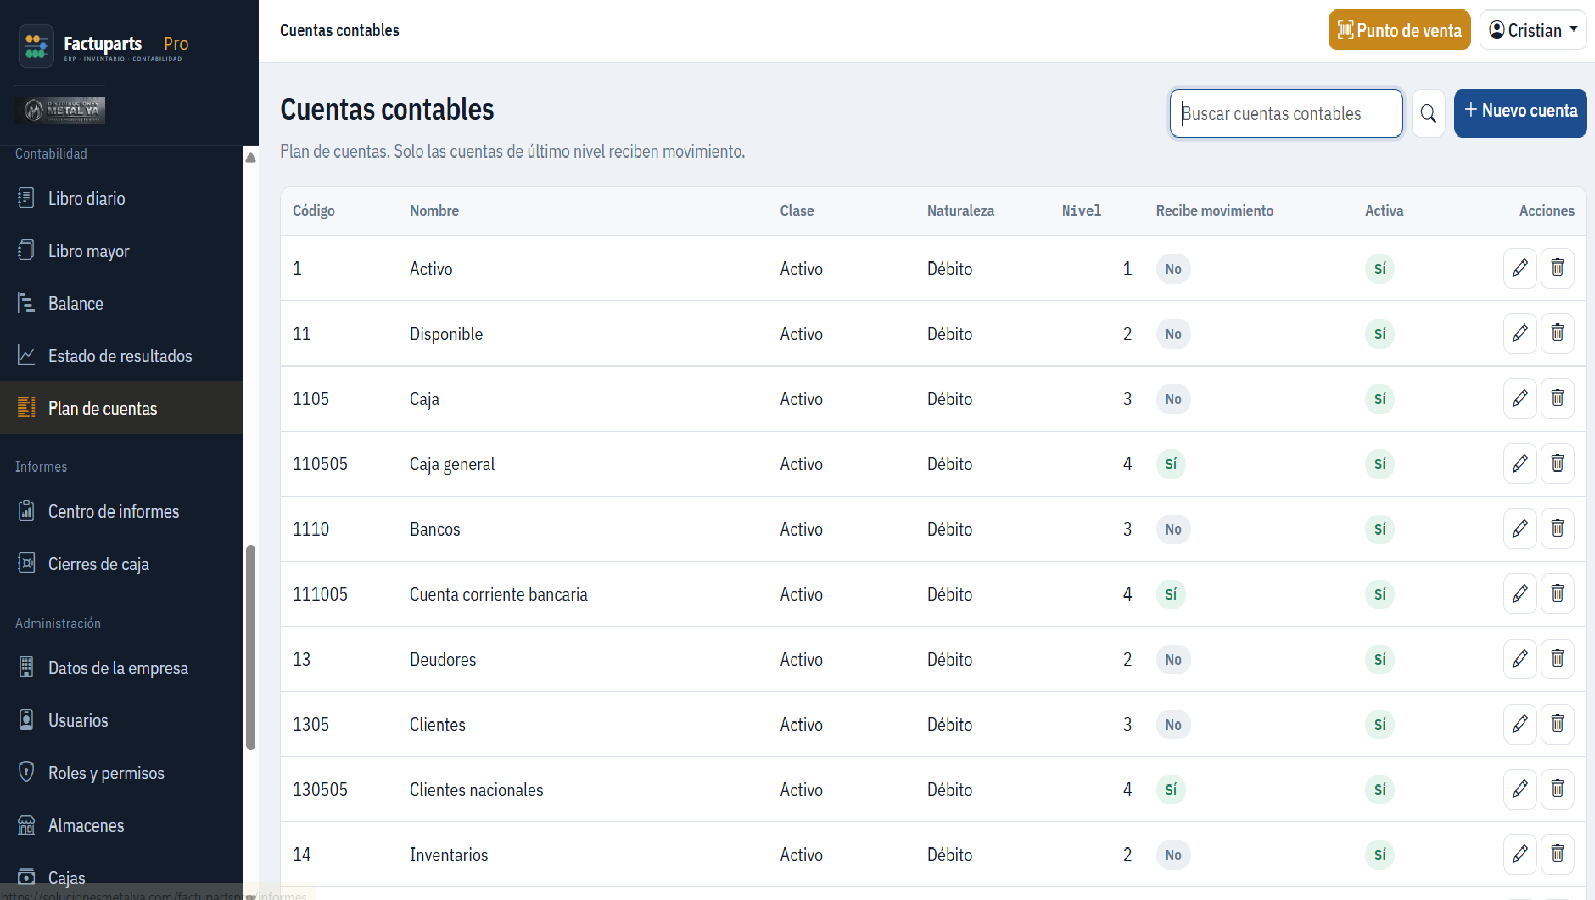
Task: Click the pencil icon for Deudores row
Action: [1520, 658]
